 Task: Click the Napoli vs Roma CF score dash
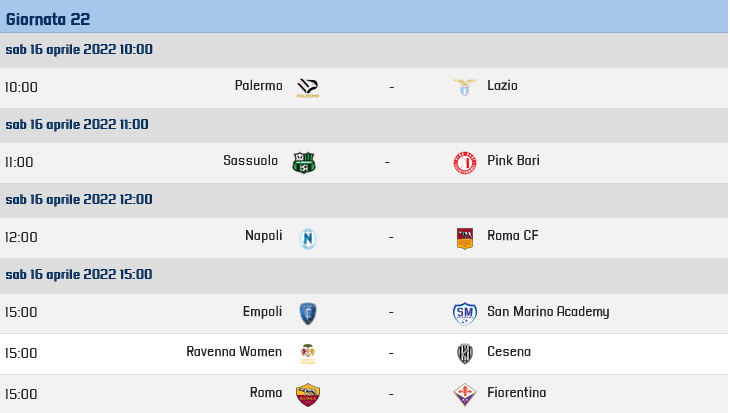click(391, 237)
